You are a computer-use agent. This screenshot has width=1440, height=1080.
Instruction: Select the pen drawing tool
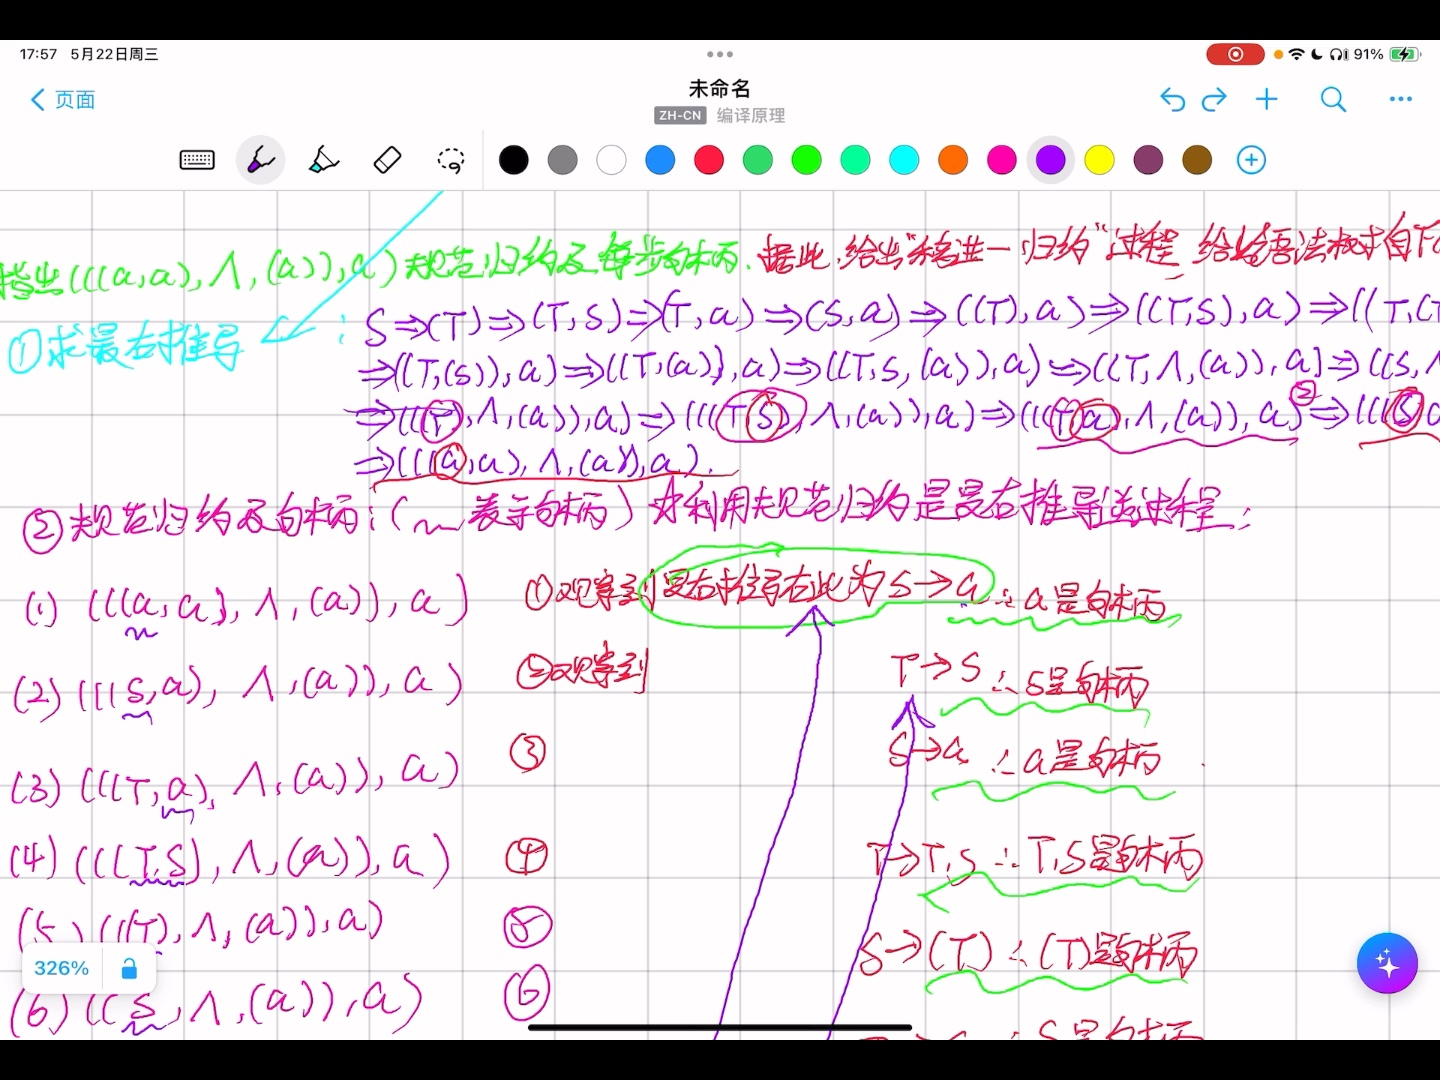pyautogui.click(x=260, y=160)
